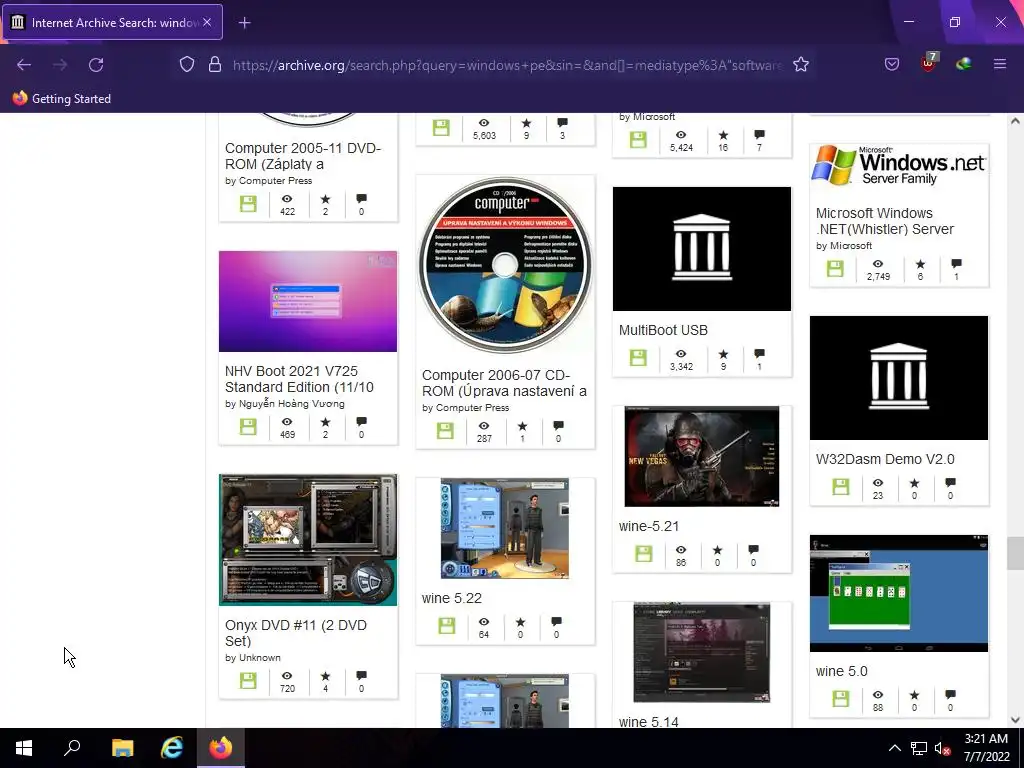Click the site lock padlock icon

(215, 64)
